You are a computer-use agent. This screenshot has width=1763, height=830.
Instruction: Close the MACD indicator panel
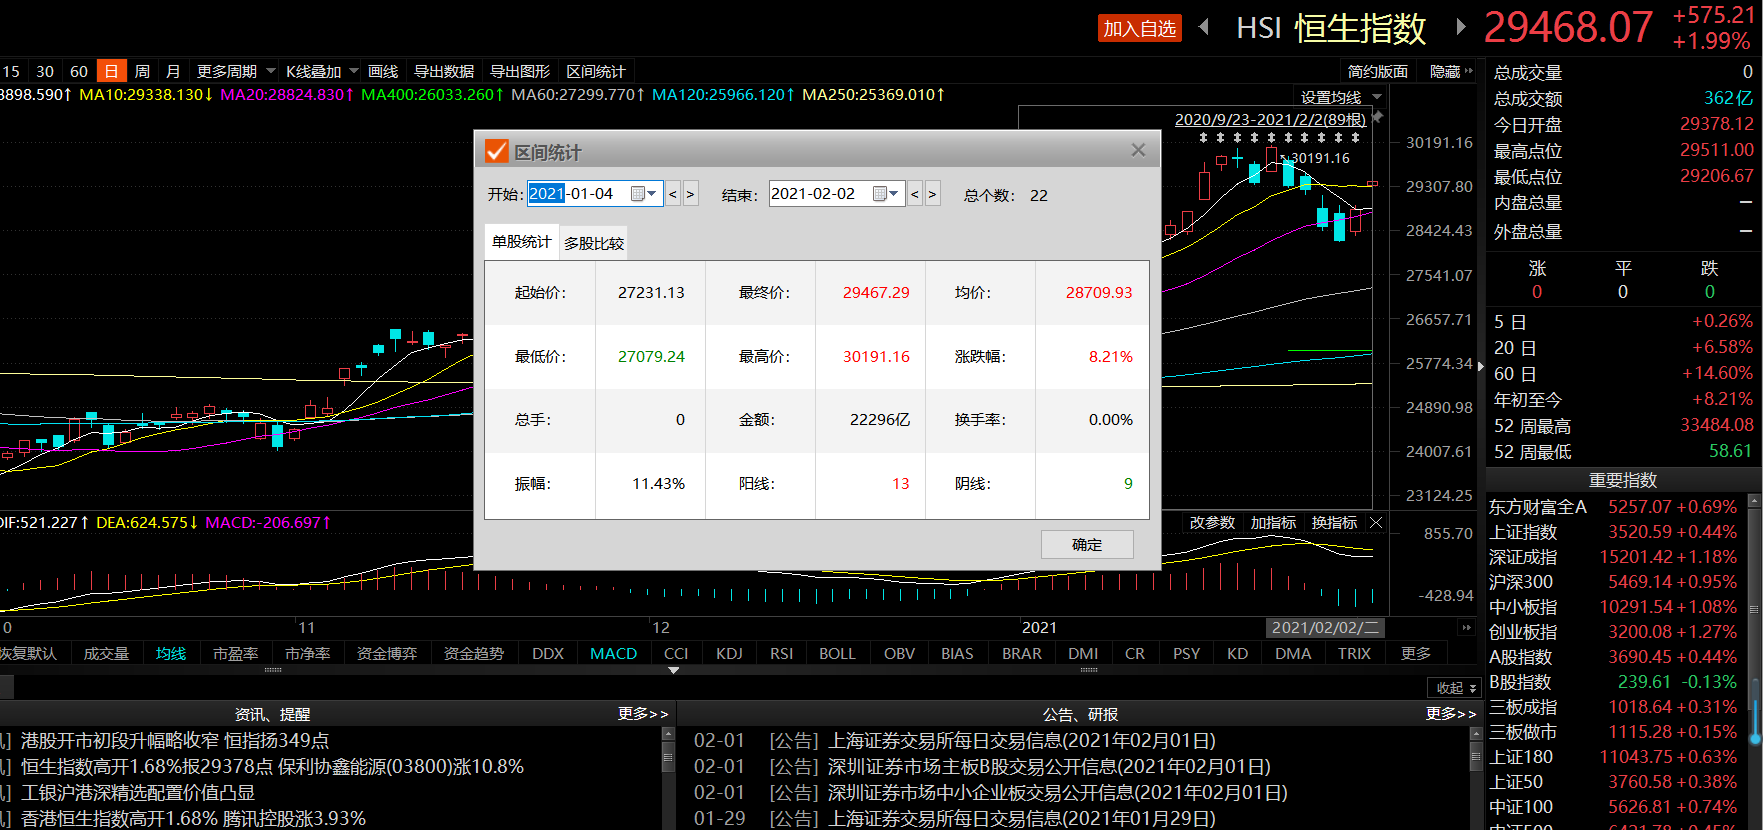pyautogui.click(x=1376, y=522)
